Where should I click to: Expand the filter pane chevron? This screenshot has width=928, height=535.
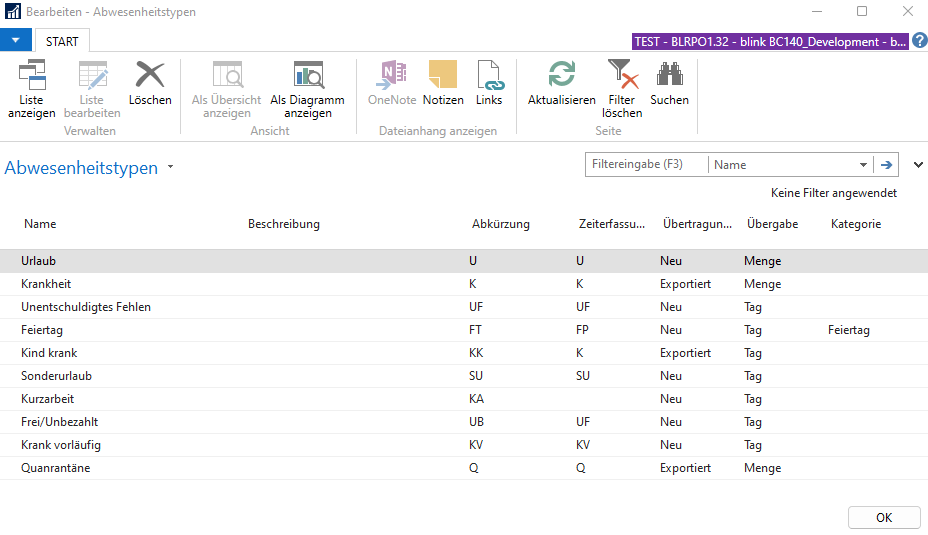tap(918, 165)
